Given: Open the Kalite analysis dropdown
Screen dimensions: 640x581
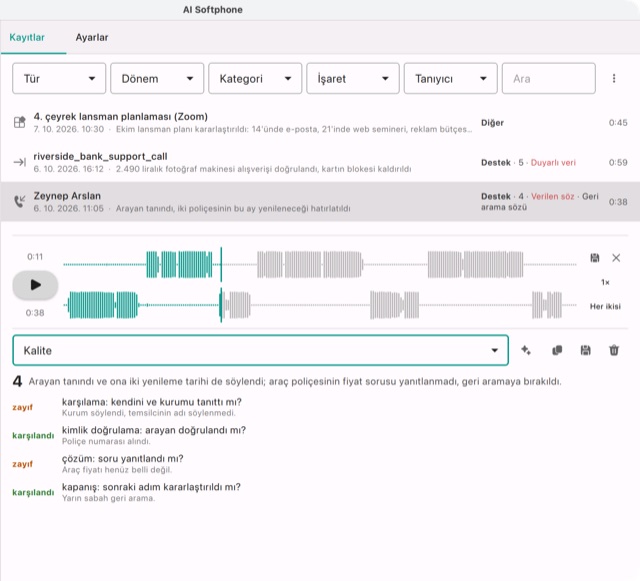Looking at the screenshot, I should click(x=260, y=350).
